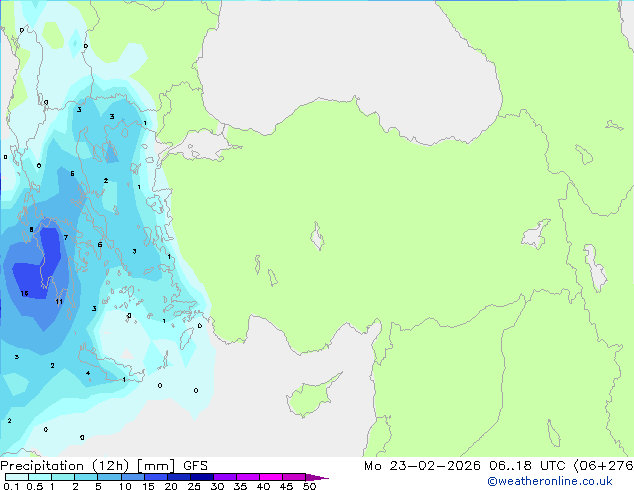
Task: Click the legend label '0.1'
Action: [11, 486]
